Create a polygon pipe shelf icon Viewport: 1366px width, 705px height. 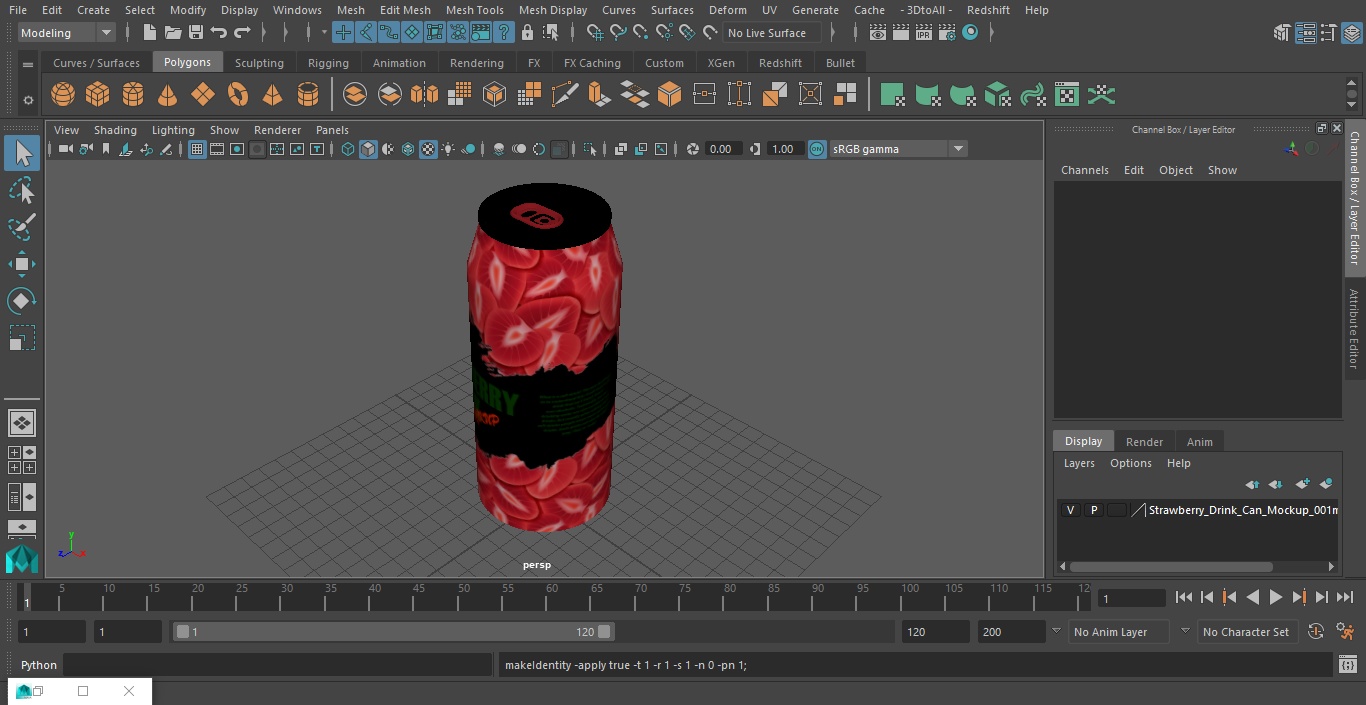point(308,95)
